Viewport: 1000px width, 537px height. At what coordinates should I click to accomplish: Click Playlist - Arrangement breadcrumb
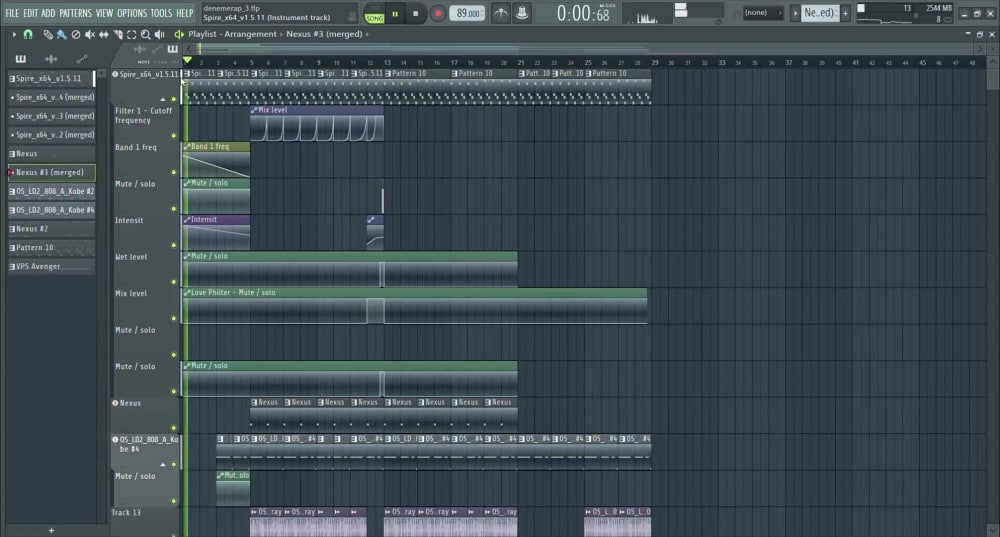(232, 34)
